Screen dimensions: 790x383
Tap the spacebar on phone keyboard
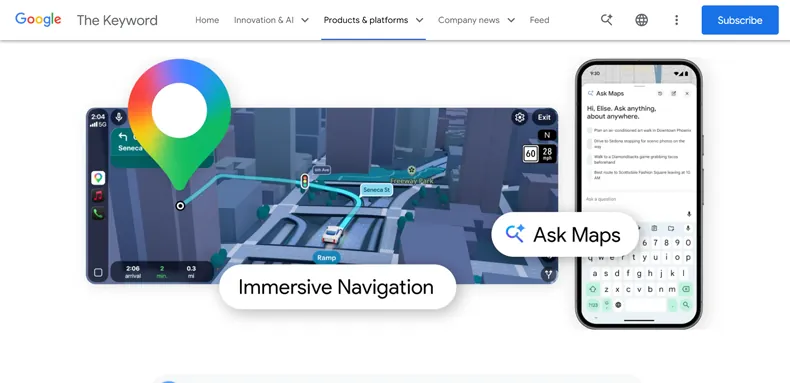click(x=646, y=305)
